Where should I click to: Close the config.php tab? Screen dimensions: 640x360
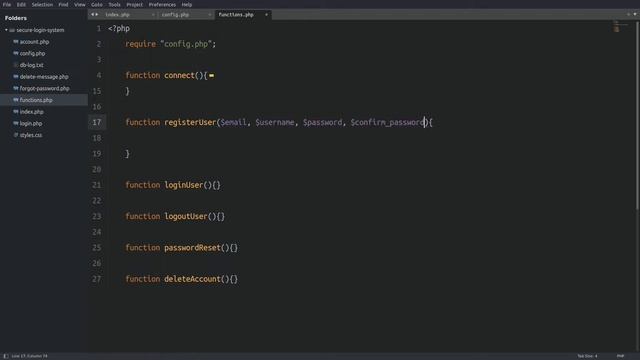(209, 15)
